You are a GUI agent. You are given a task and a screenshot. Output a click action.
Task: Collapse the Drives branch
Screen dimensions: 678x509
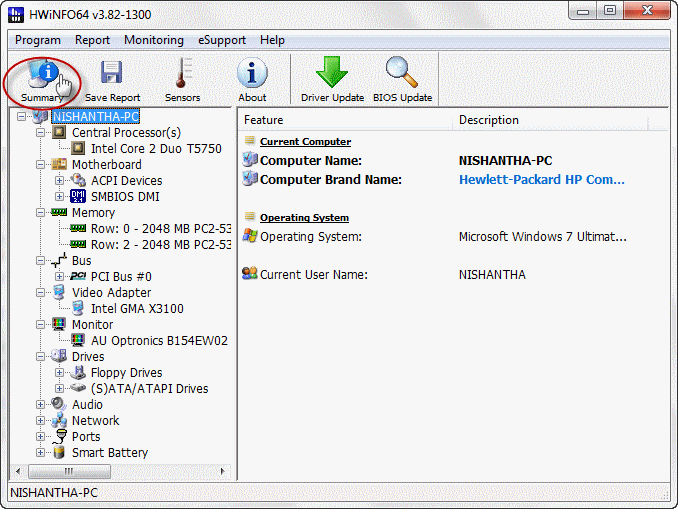point(40,356)
